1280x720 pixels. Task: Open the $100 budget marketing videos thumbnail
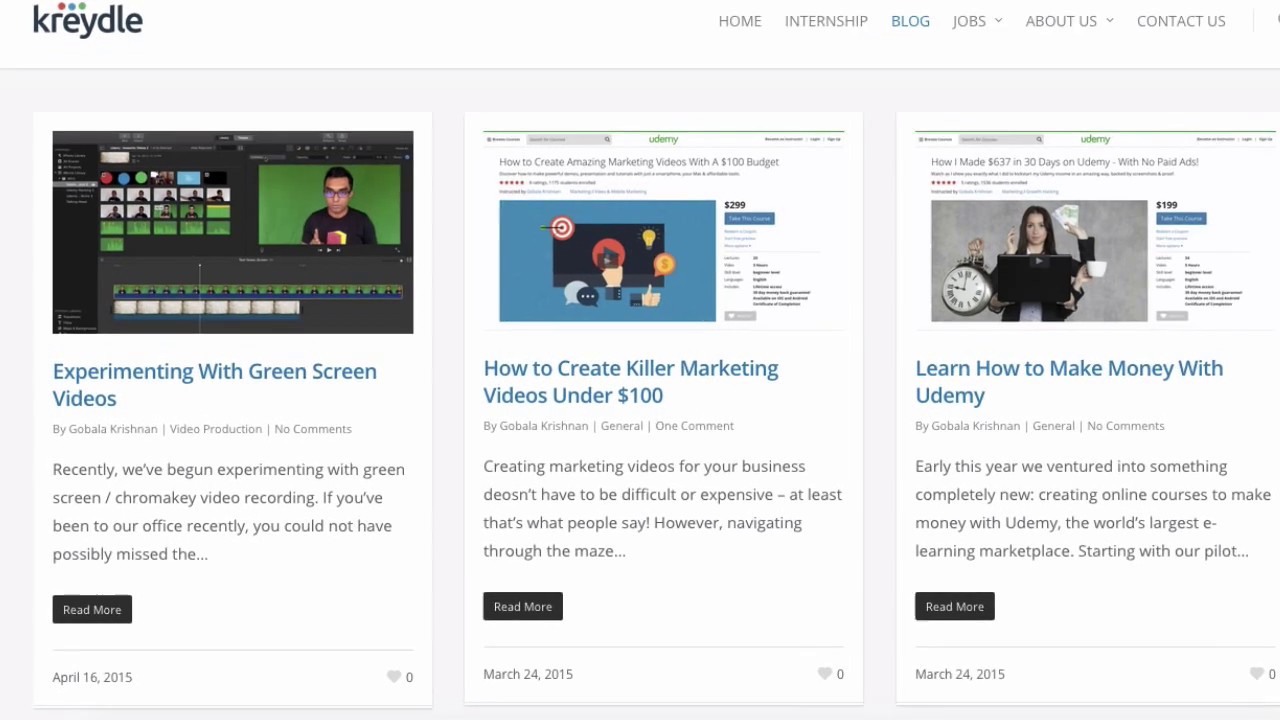click(664, 230)
